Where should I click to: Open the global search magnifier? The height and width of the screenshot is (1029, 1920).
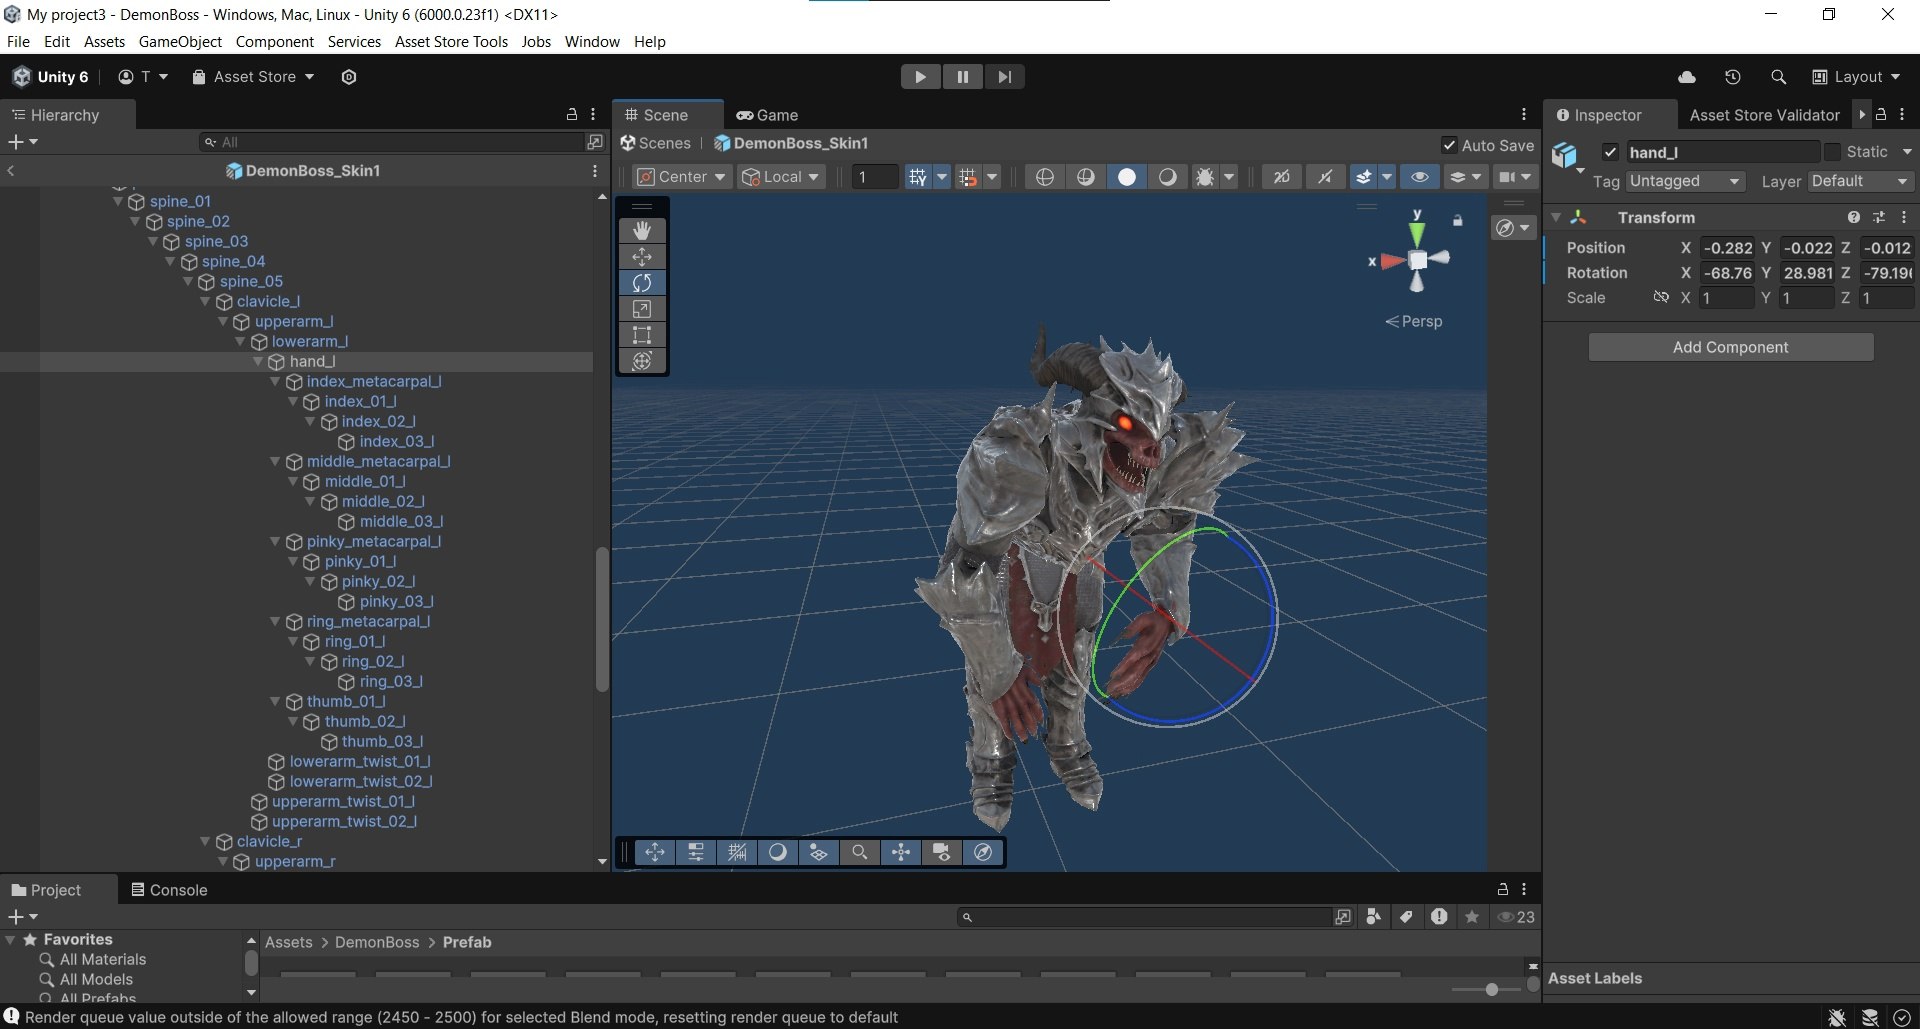(1778, 77)
